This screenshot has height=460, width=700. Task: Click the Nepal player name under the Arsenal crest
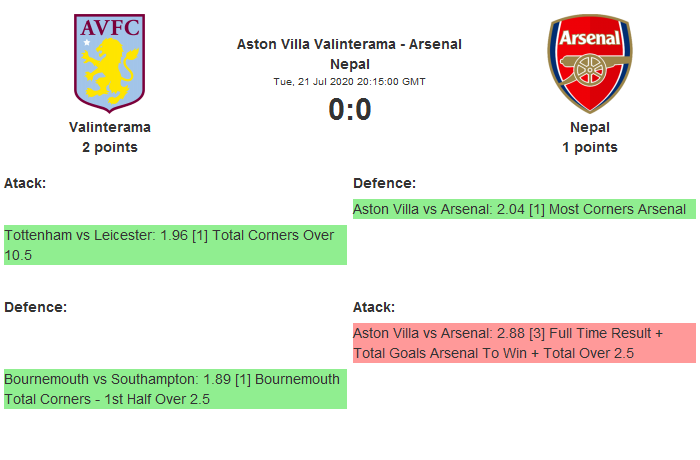coord(589,127)
